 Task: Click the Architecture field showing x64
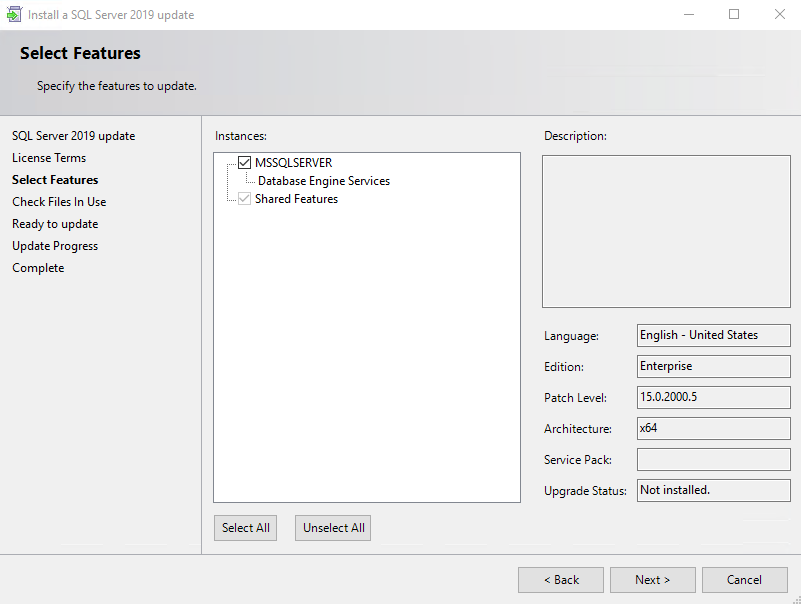713,428
